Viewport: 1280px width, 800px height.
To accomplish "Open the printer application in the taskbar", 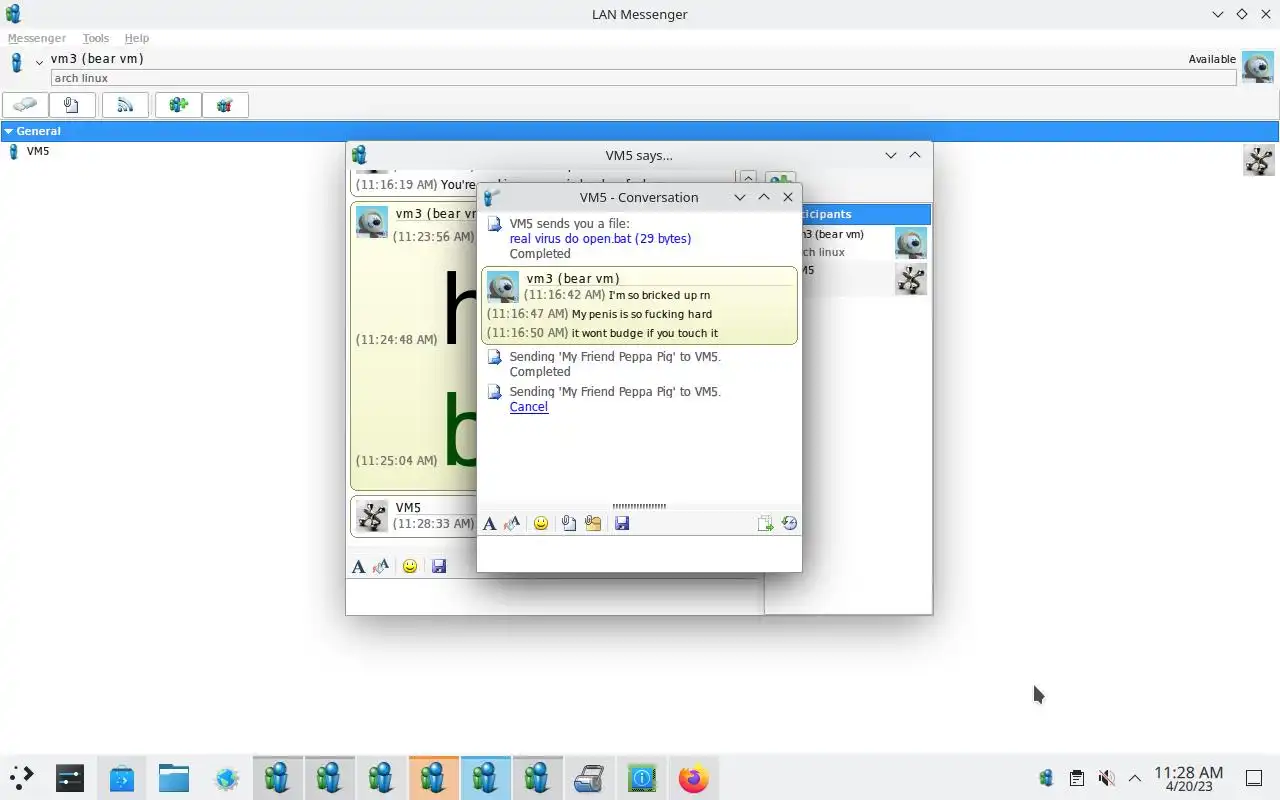I will pos(588,778).
